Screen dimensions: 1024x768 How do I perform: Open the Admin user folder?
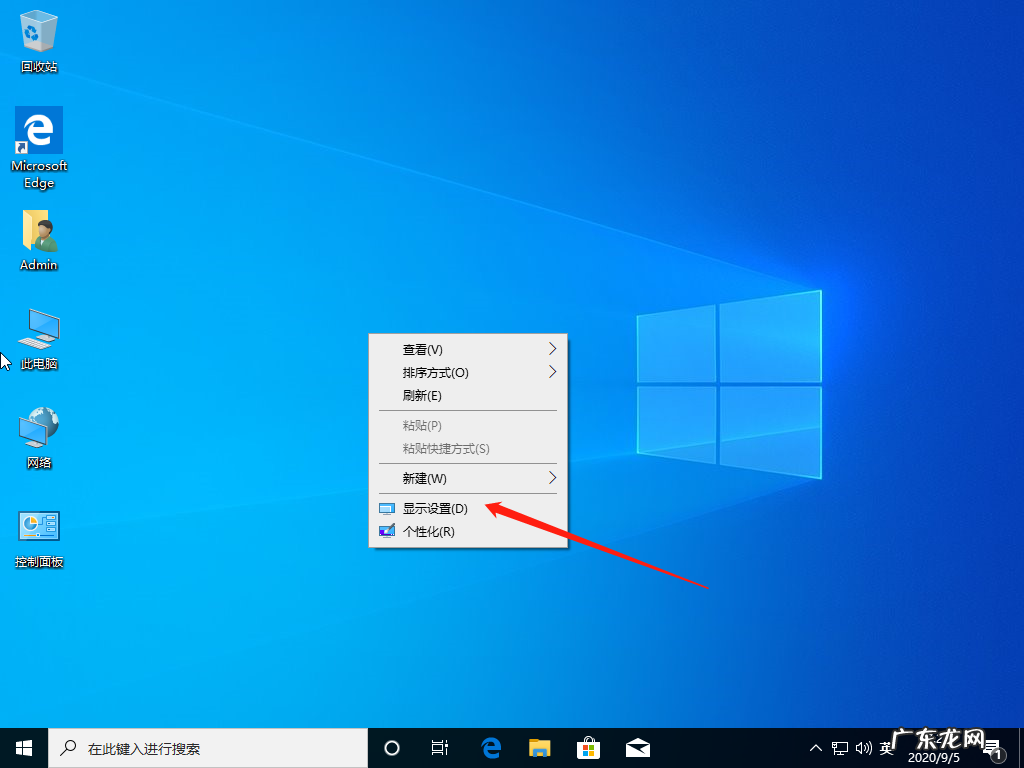(x=38, y=232)
